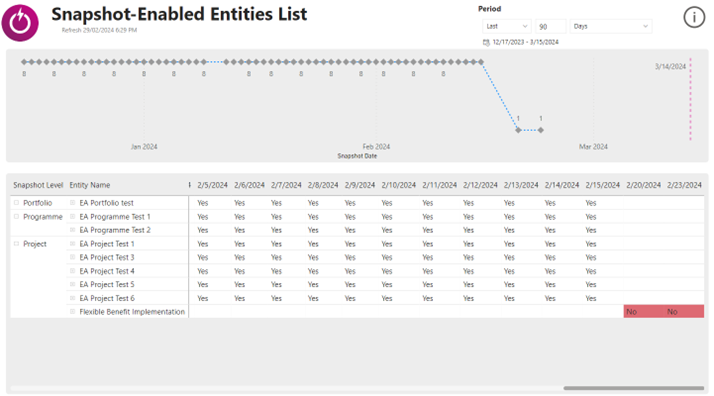Screen dimensions: 714x396
Task: Click the EA Project Test 1 entity name
Action: [107, 244]
